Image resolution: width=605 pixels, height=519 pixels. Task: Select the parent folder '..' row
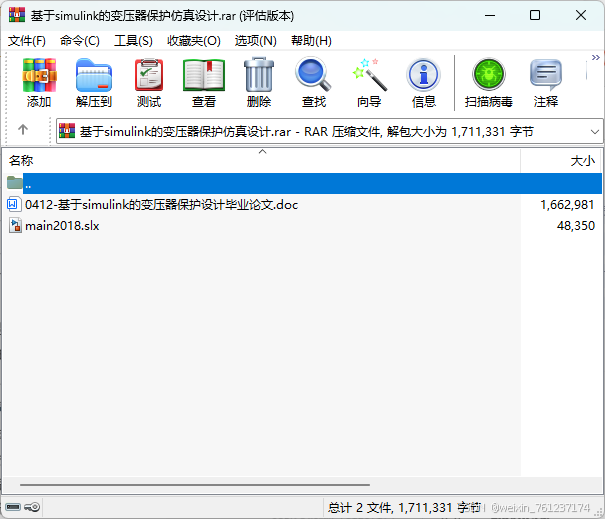304,184
